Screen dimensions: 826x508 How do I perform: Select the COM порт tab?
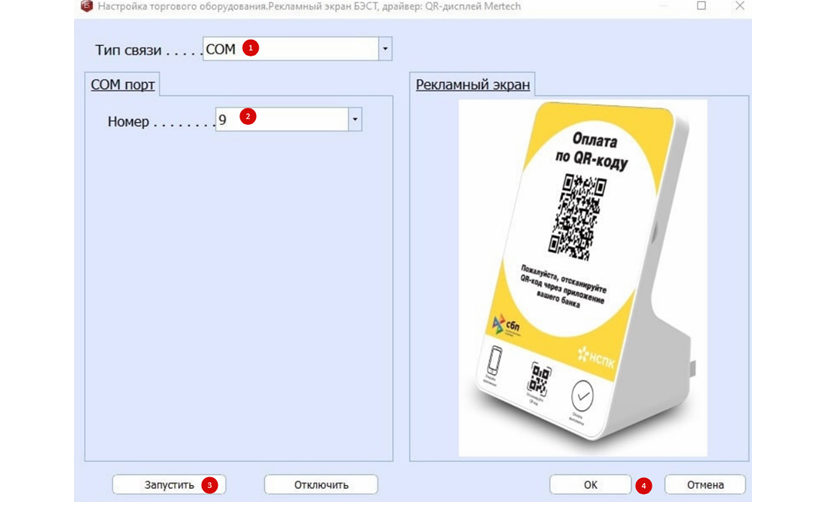tap(122, 84)
